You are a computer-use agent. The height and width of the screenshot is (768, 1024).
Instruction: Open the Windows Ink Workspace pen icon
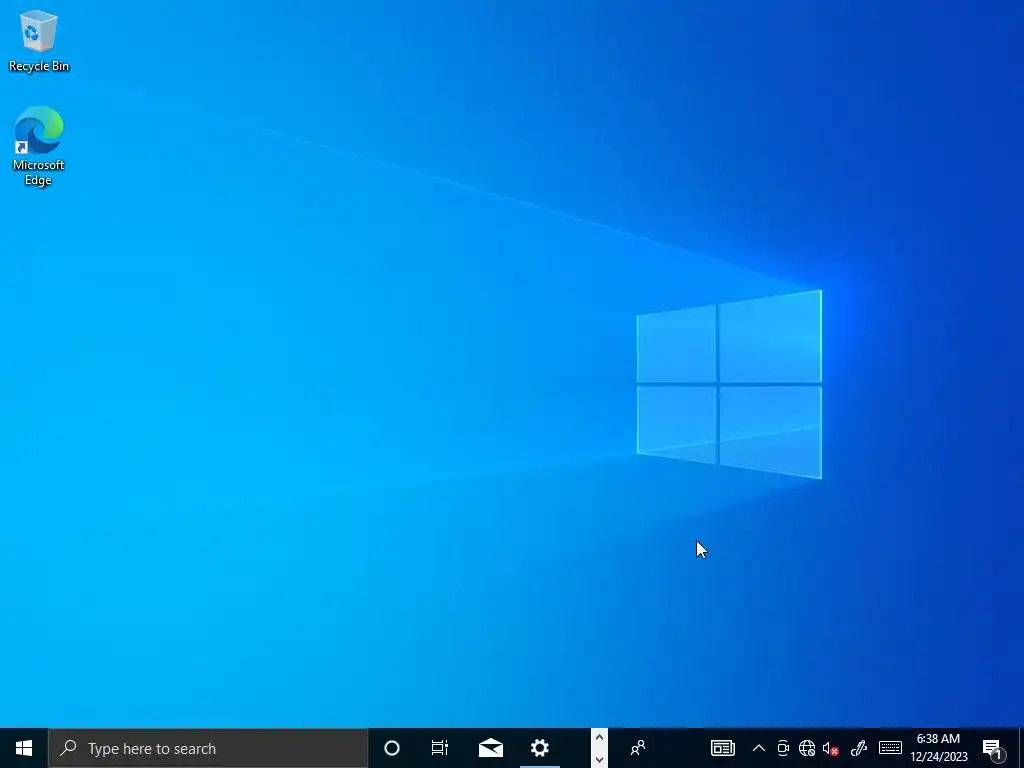pos(859,748)
